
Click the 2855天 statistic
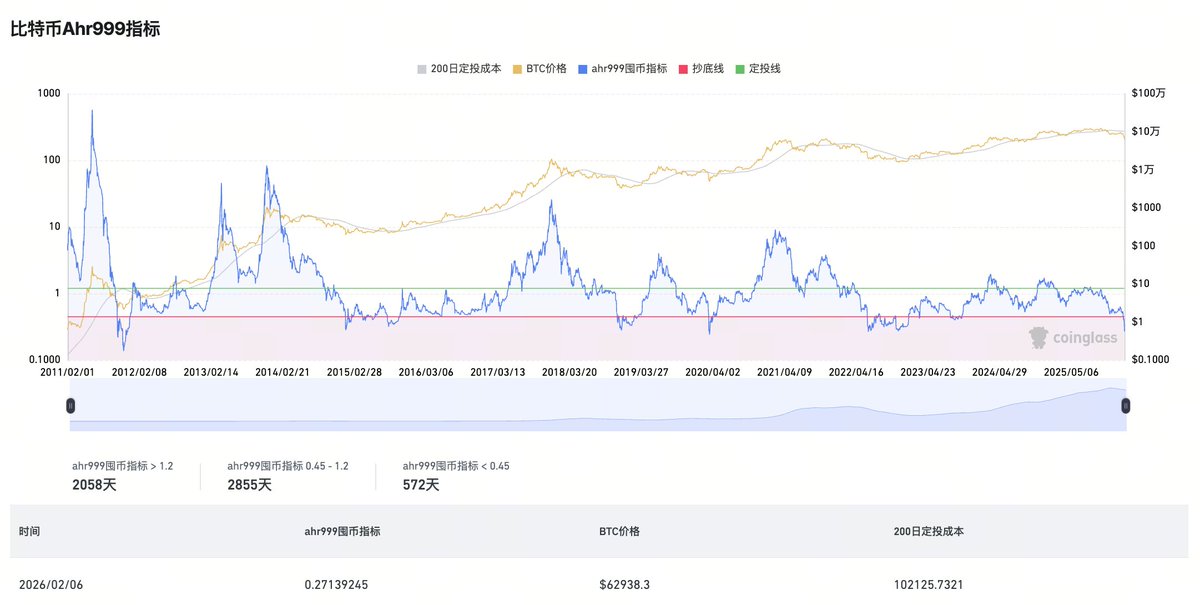(x=249, y=485)
